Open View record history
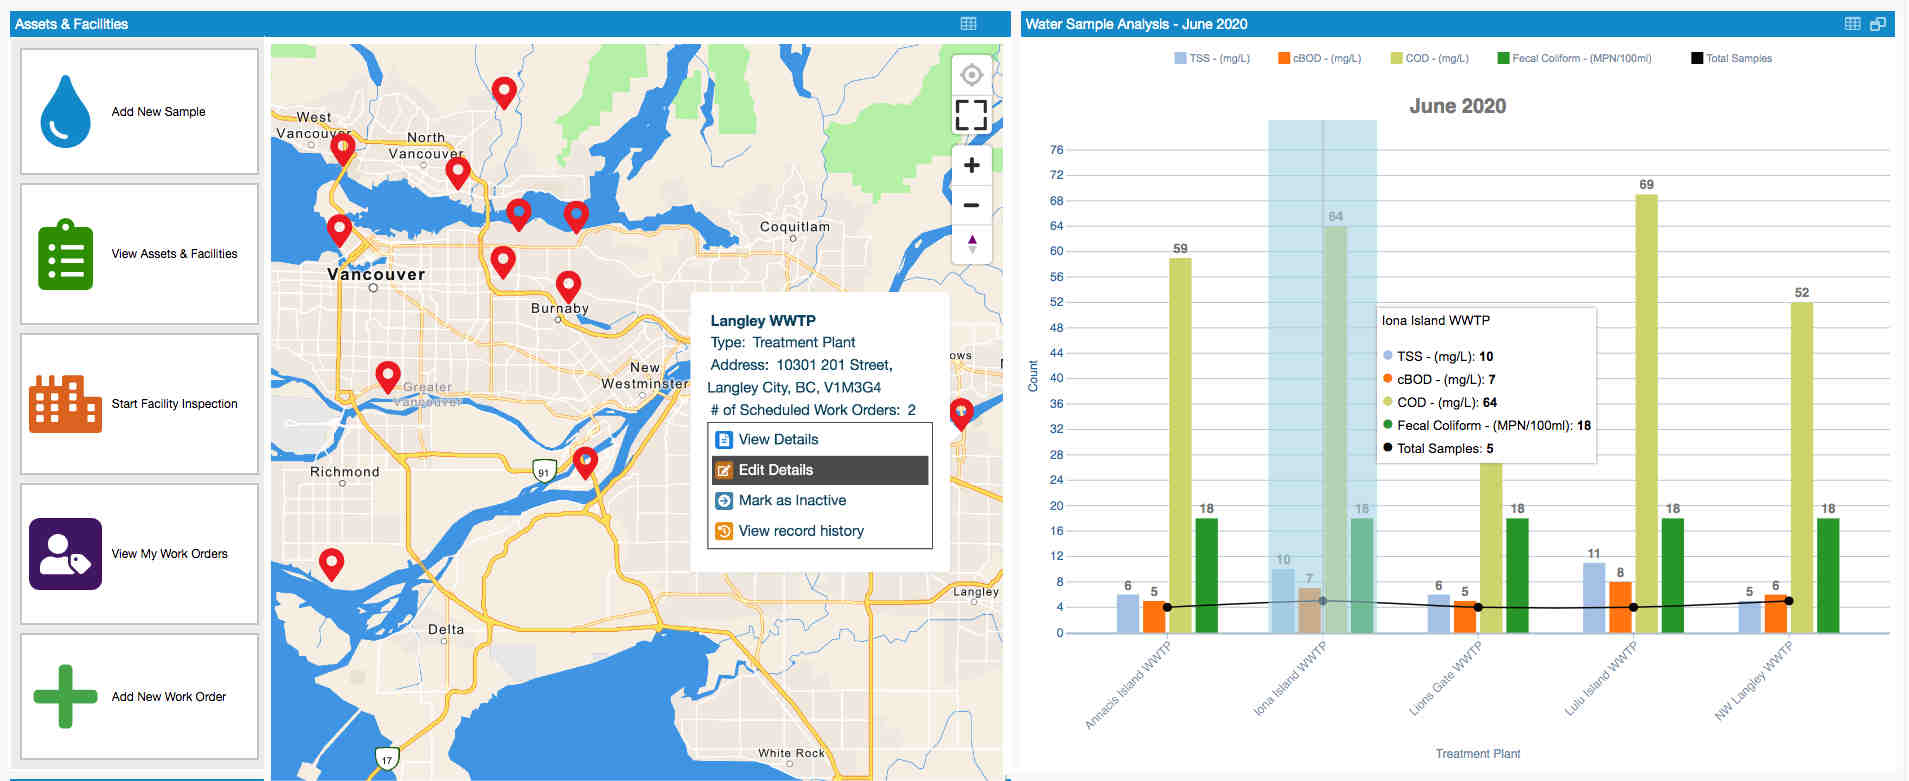The width and height of the screenshot is (1909, 781). pos(801,531)
